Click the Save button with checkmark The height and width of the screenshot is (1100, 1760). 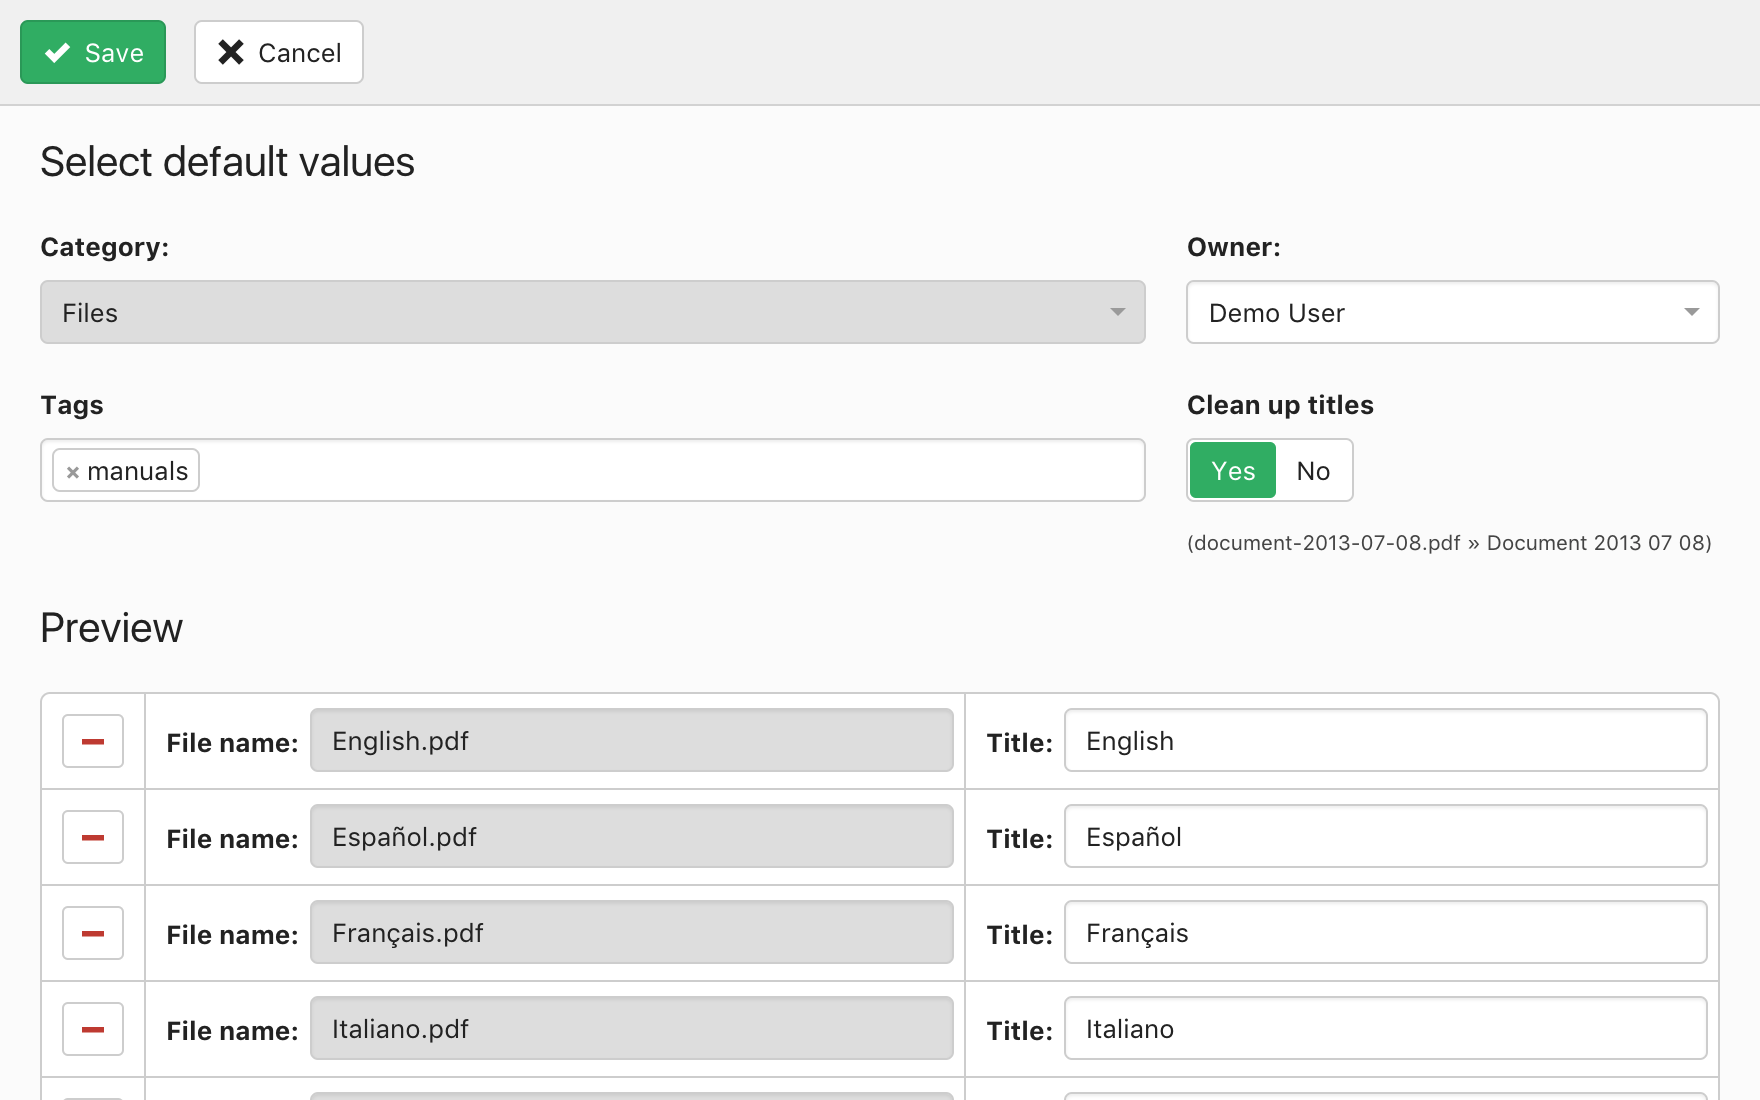[x=93, y=52]
